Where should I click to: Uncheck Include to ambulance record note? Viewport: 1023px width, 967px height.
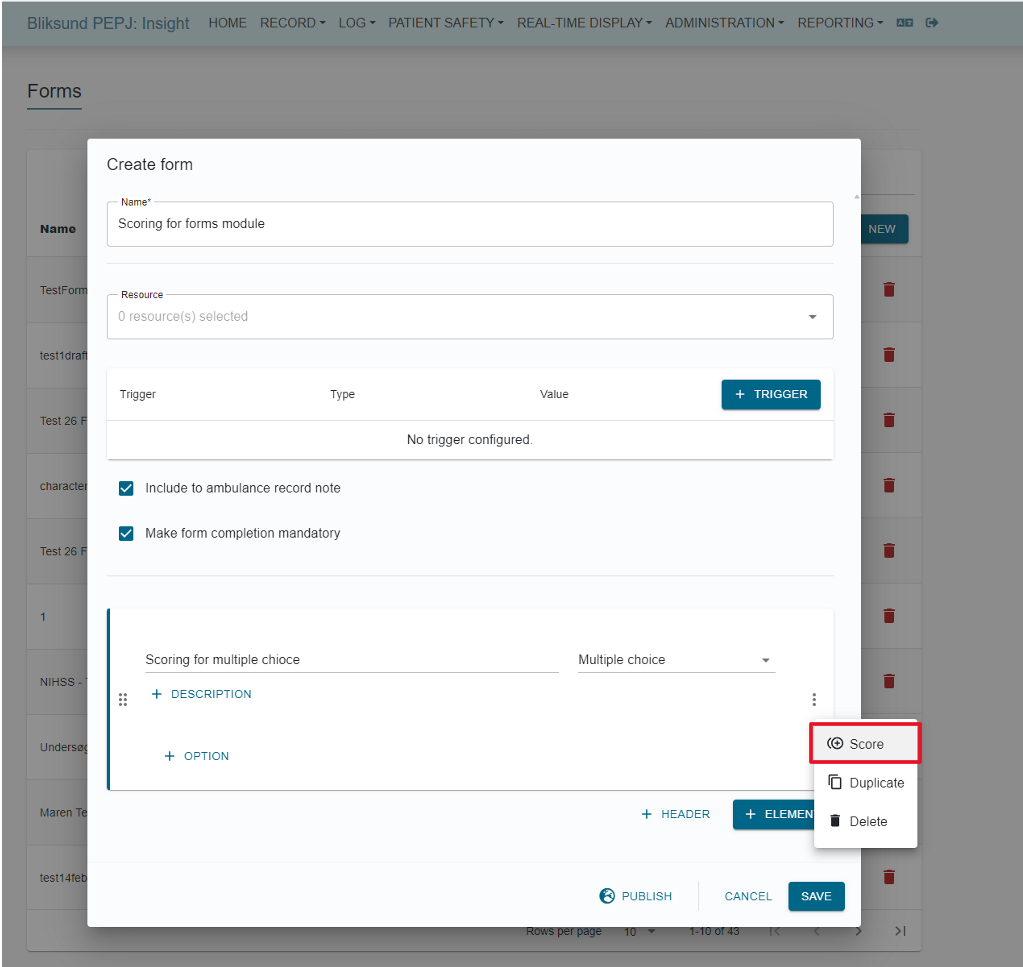click(127, 488)
